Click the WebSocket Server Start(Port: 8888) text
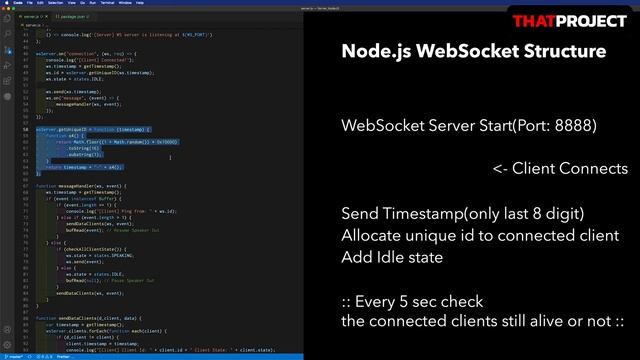This screenshot has height=360, width=640. coord(469,126)
